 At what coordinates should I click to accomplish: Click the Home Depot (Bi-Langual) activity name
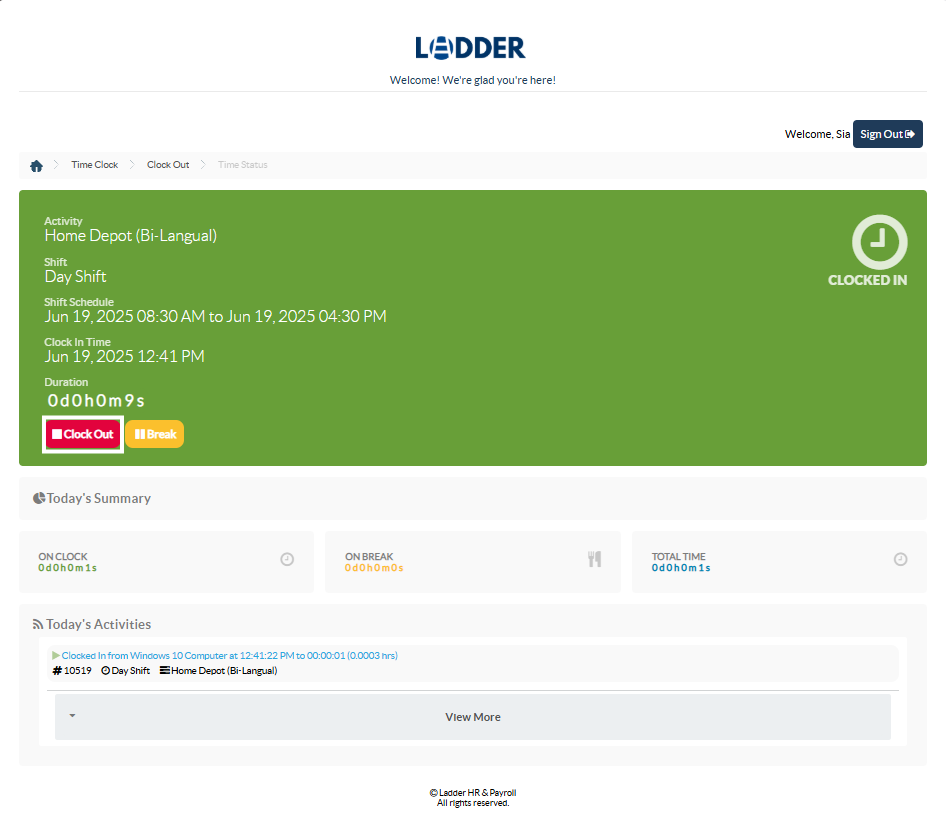click(x=130, y=236)
